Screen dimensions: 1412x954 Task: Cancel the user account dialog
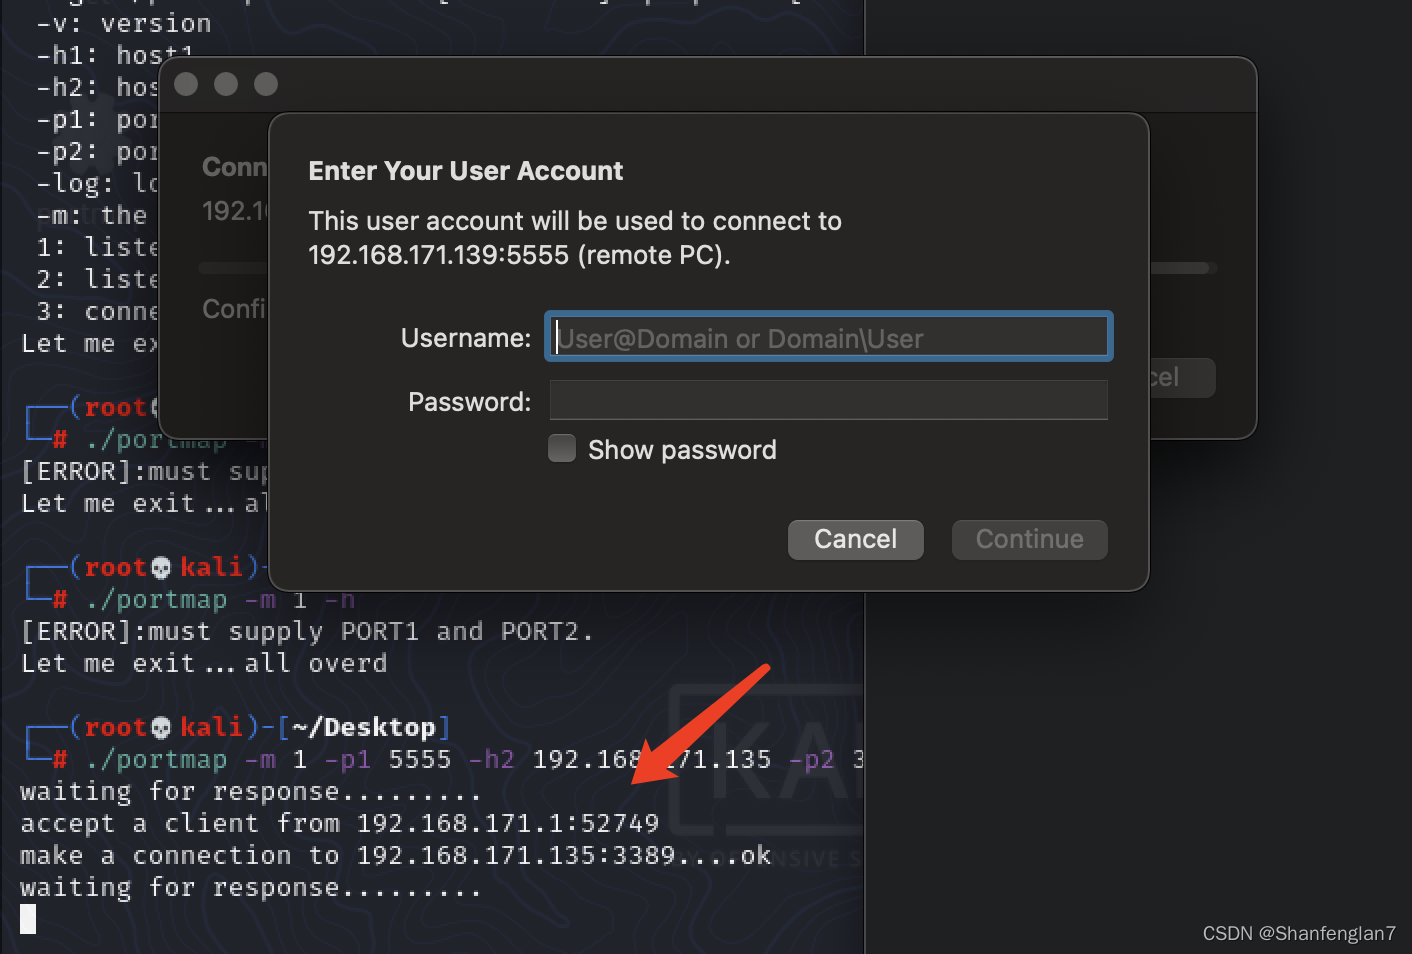tap(855, 539)
